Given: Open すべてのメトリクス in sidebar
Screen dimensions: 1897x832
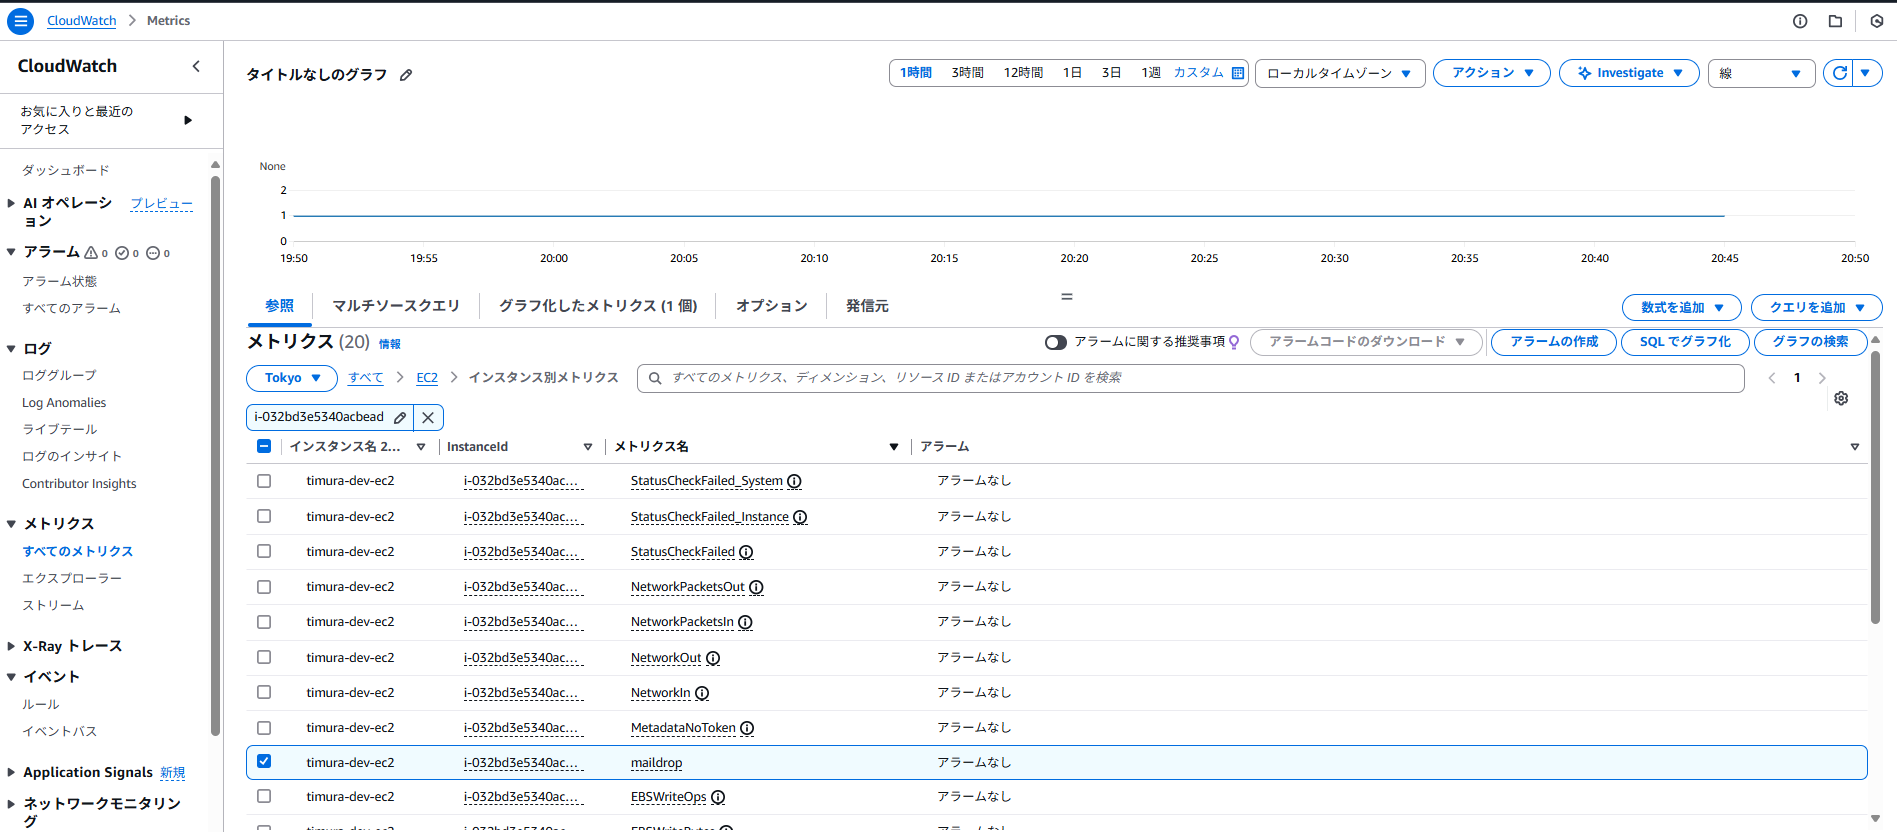Looking at the screenshot, I should 78,551.
